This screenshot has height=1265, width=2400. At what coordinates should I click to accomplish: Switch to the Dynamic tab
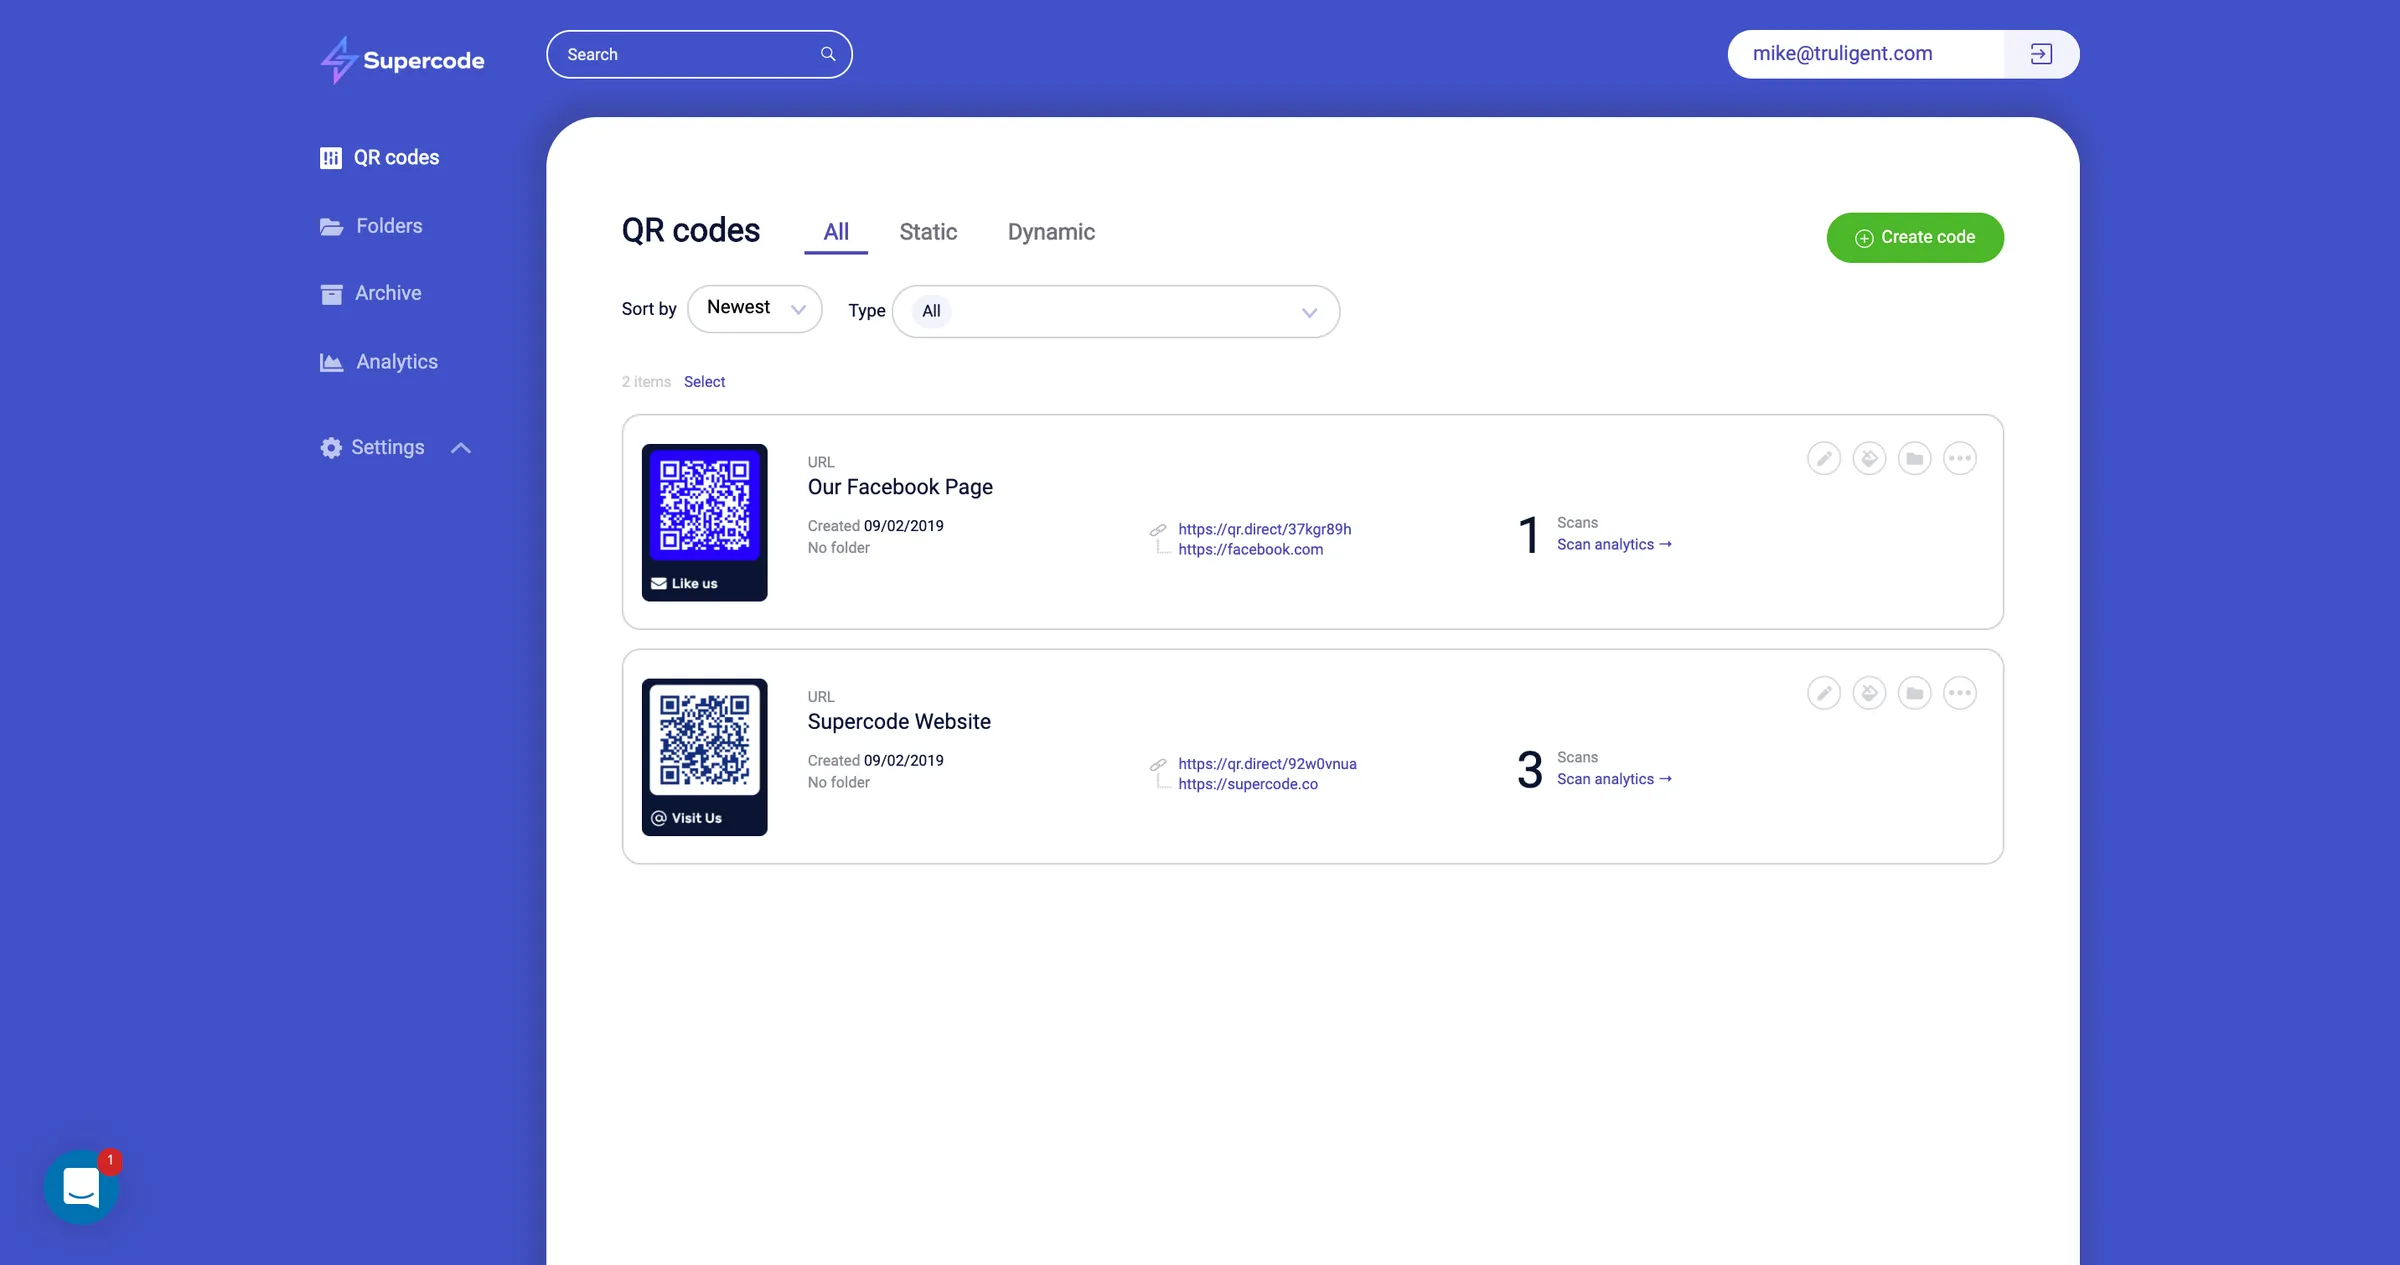(1051, 231)
